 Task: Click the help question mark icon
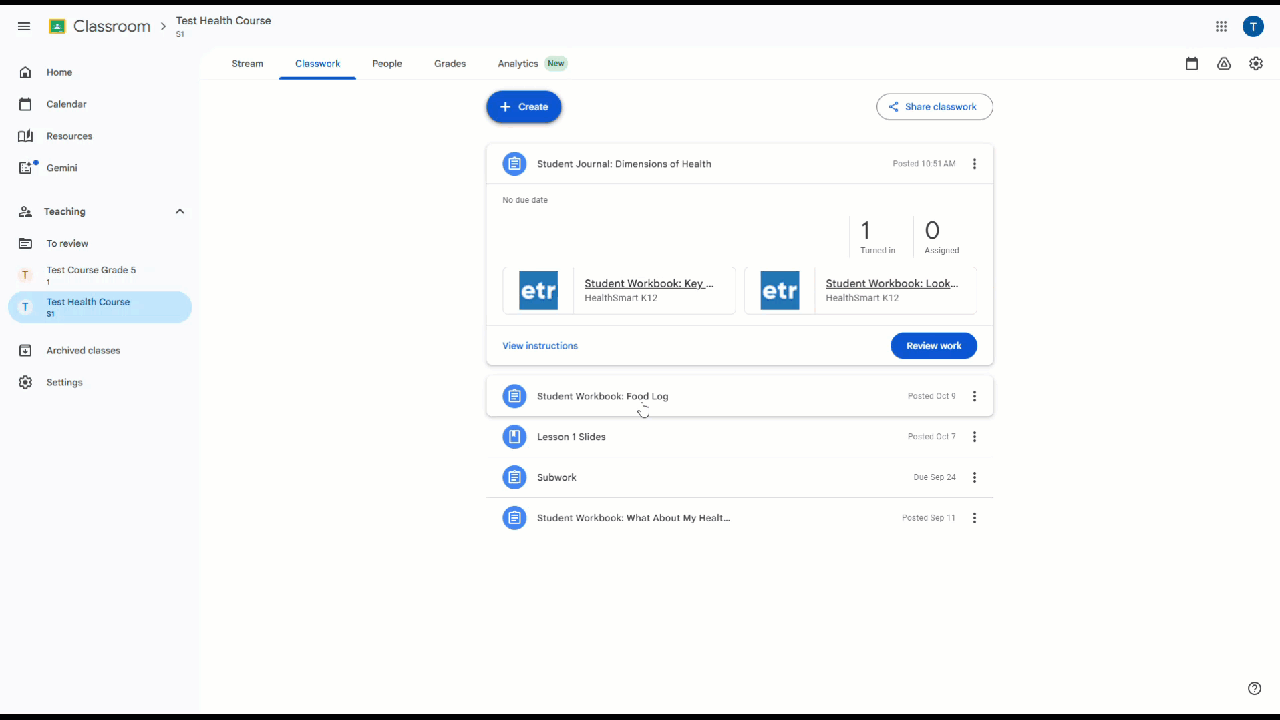[1254, 688]
